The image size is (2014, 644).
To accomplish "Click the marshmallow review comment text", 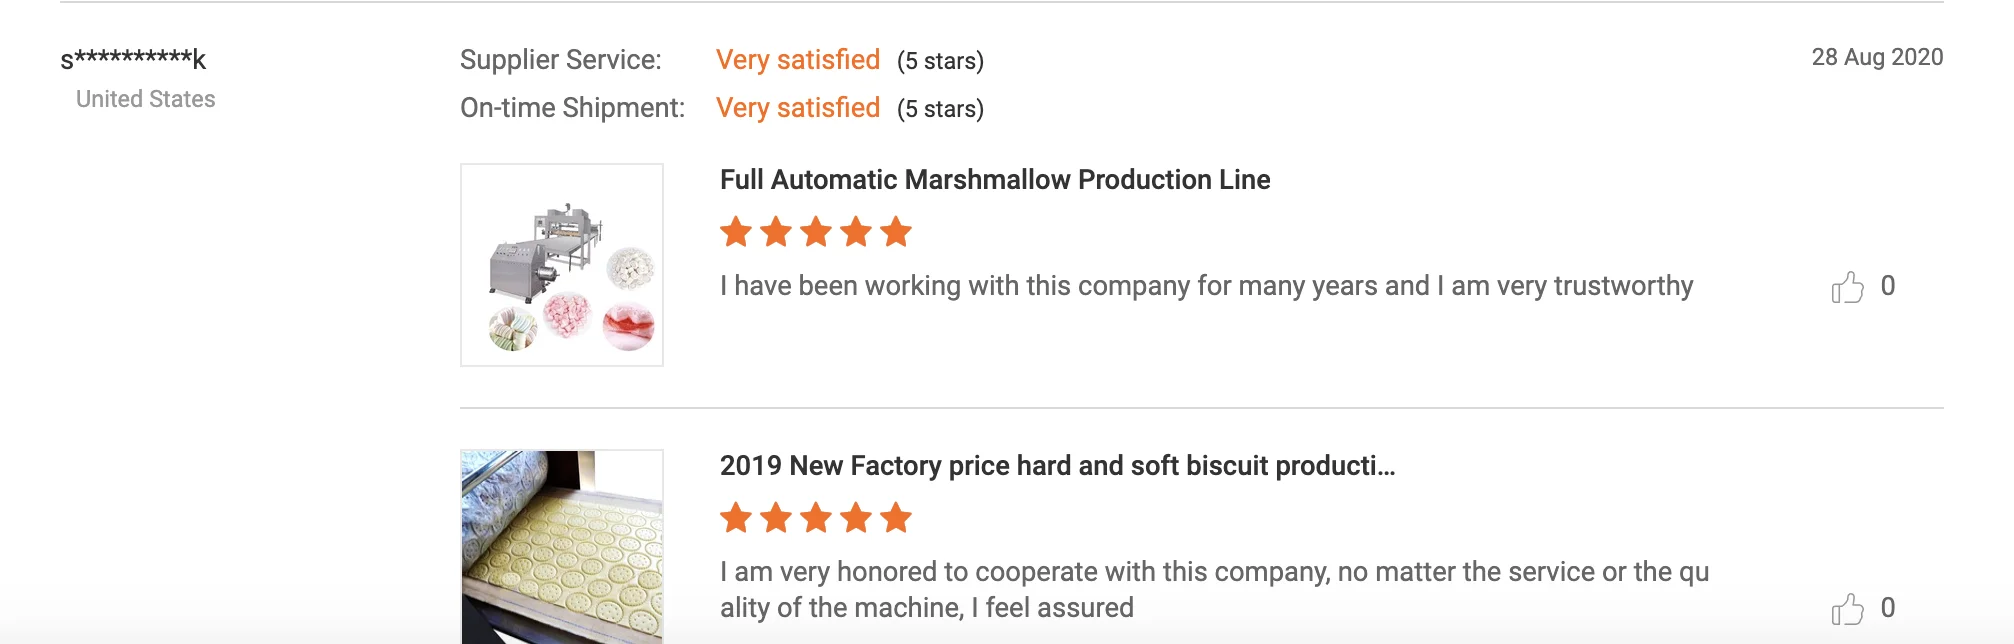I will point(1206,286).
